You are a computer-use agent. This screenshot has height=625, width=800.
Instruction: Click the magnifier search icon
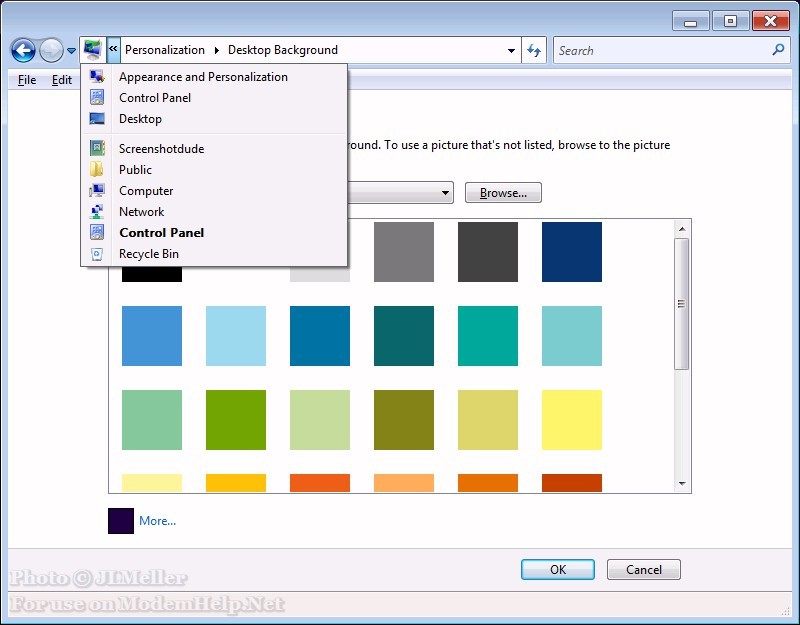[x=778, y=50]
